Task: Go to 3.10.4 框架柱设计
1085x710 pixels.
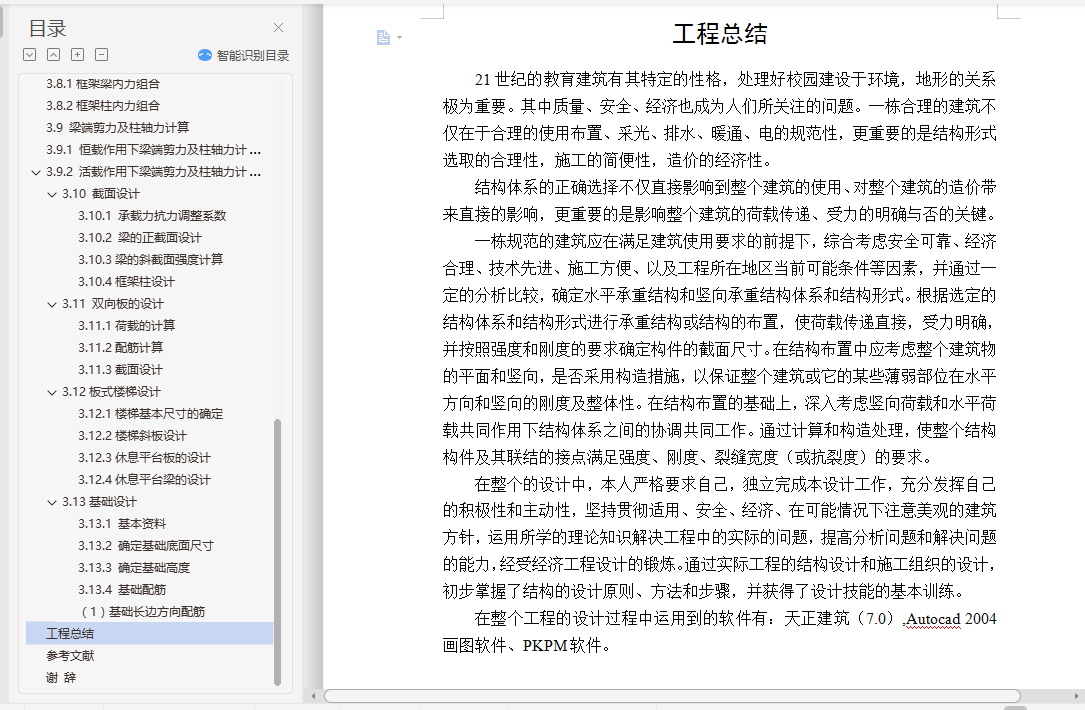Action: pos(127,282)
